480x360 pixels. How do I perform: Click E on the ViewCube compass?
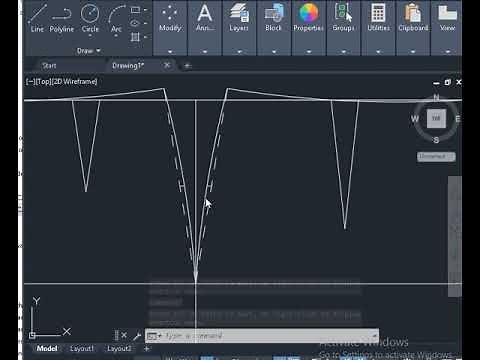click(458, 119)
